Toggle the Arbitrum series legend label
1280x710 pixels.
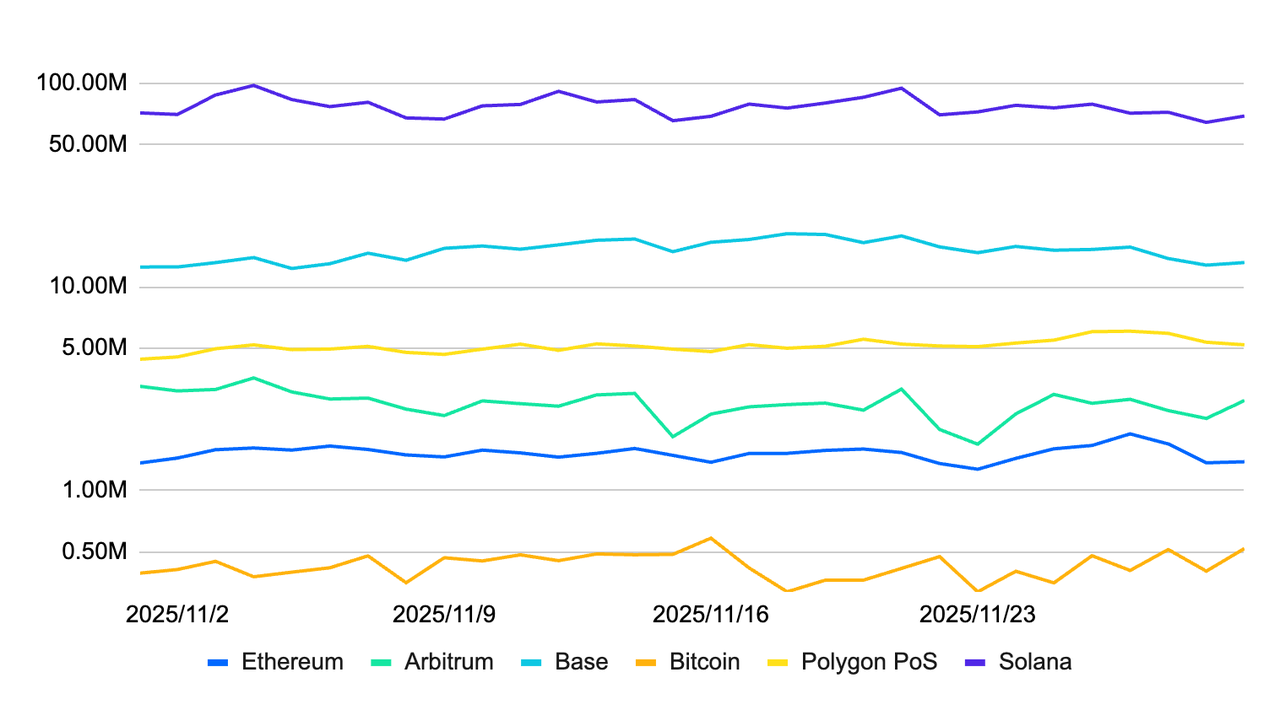click(x=449, y=662)
